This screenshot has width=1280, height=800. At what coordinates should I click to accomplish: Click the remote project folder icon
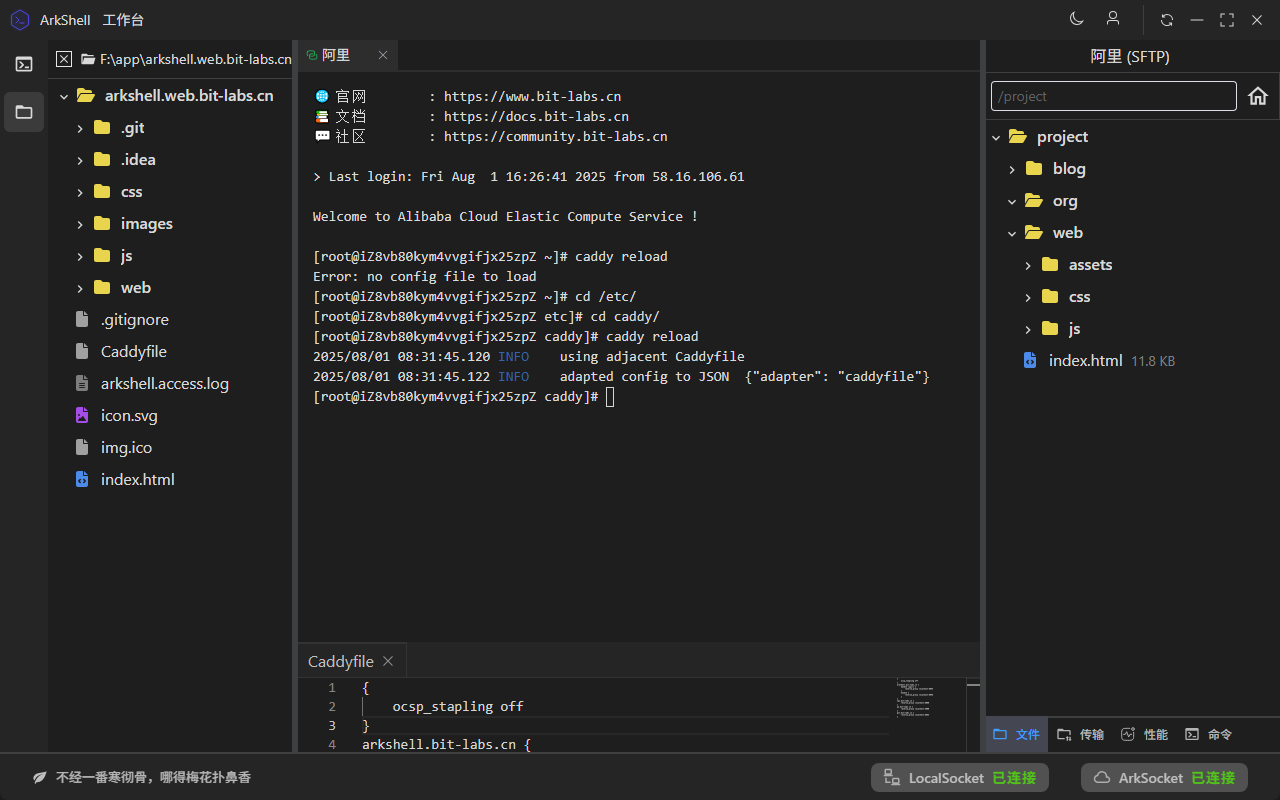click(1018, 137)
